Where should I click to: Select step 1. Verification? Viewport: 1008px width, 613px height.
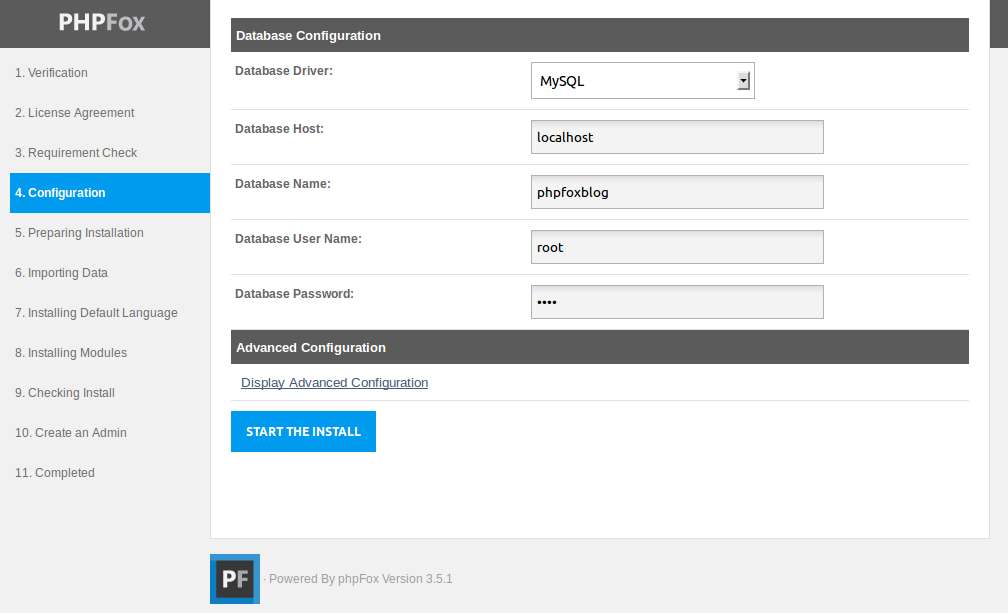tap(51, 73)
